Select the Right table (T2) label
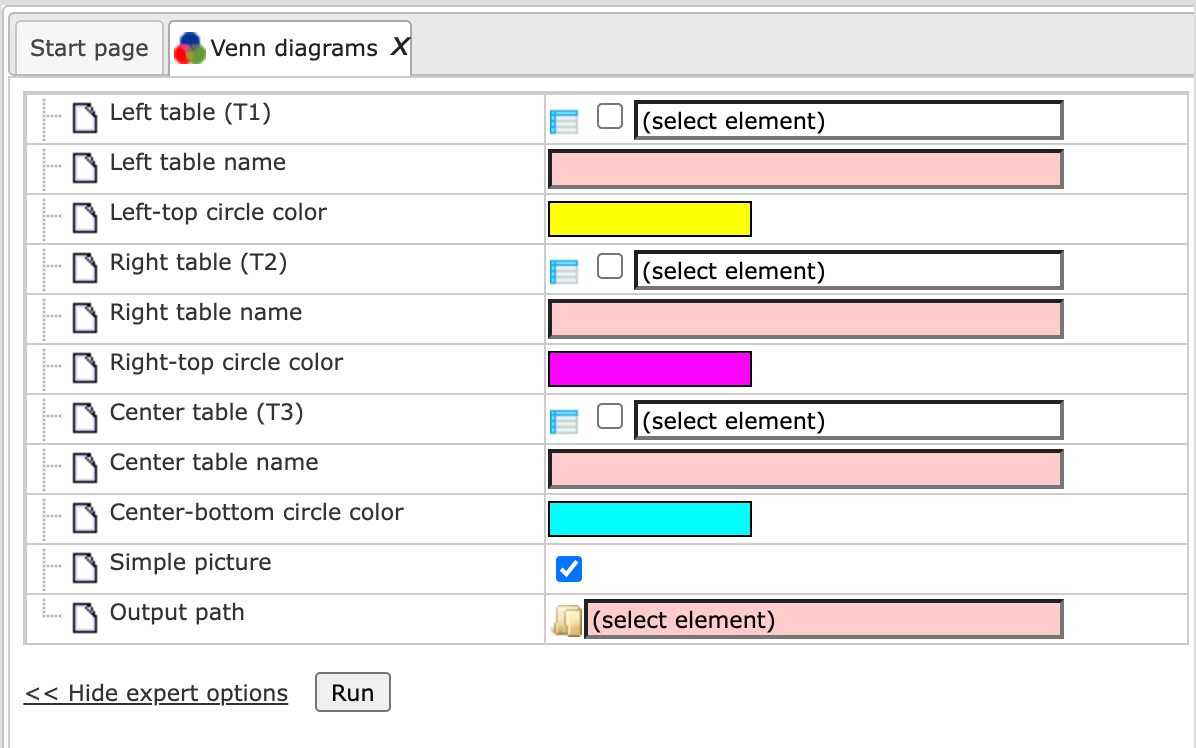This screenshot has width=1196, height=748. point(198,262)
